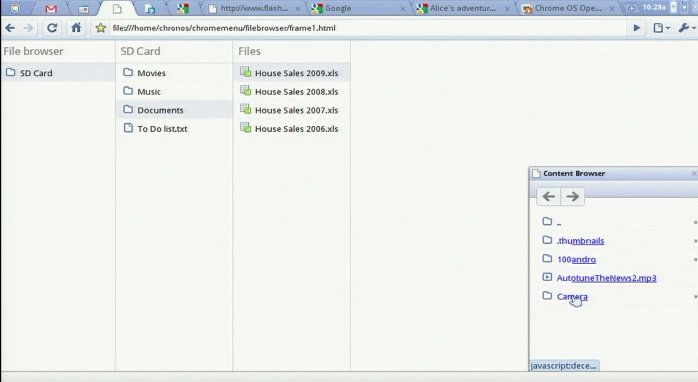
Task: Click the 100andro folder icon
Action: [547, 259]
